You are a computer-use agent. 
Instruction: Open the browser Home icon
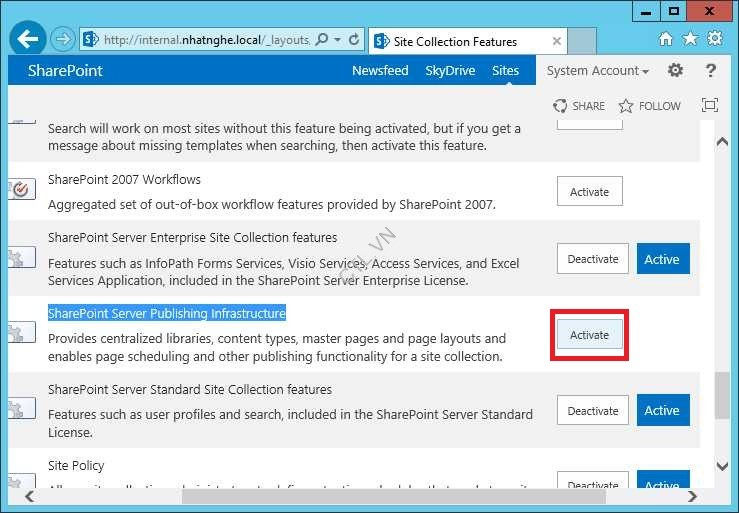click(665, 39)
